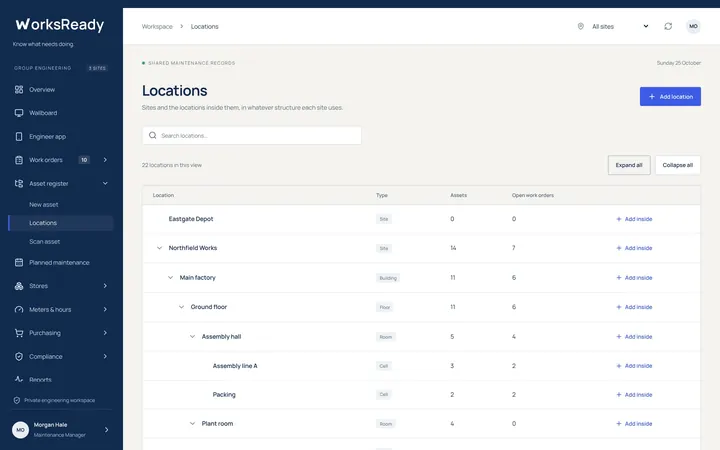Image resolution: width=720 pixels, height=450 pixels.
Task: Click the Building type tag of Main factory
Action: pyautogui.click(x=388, y=278)
